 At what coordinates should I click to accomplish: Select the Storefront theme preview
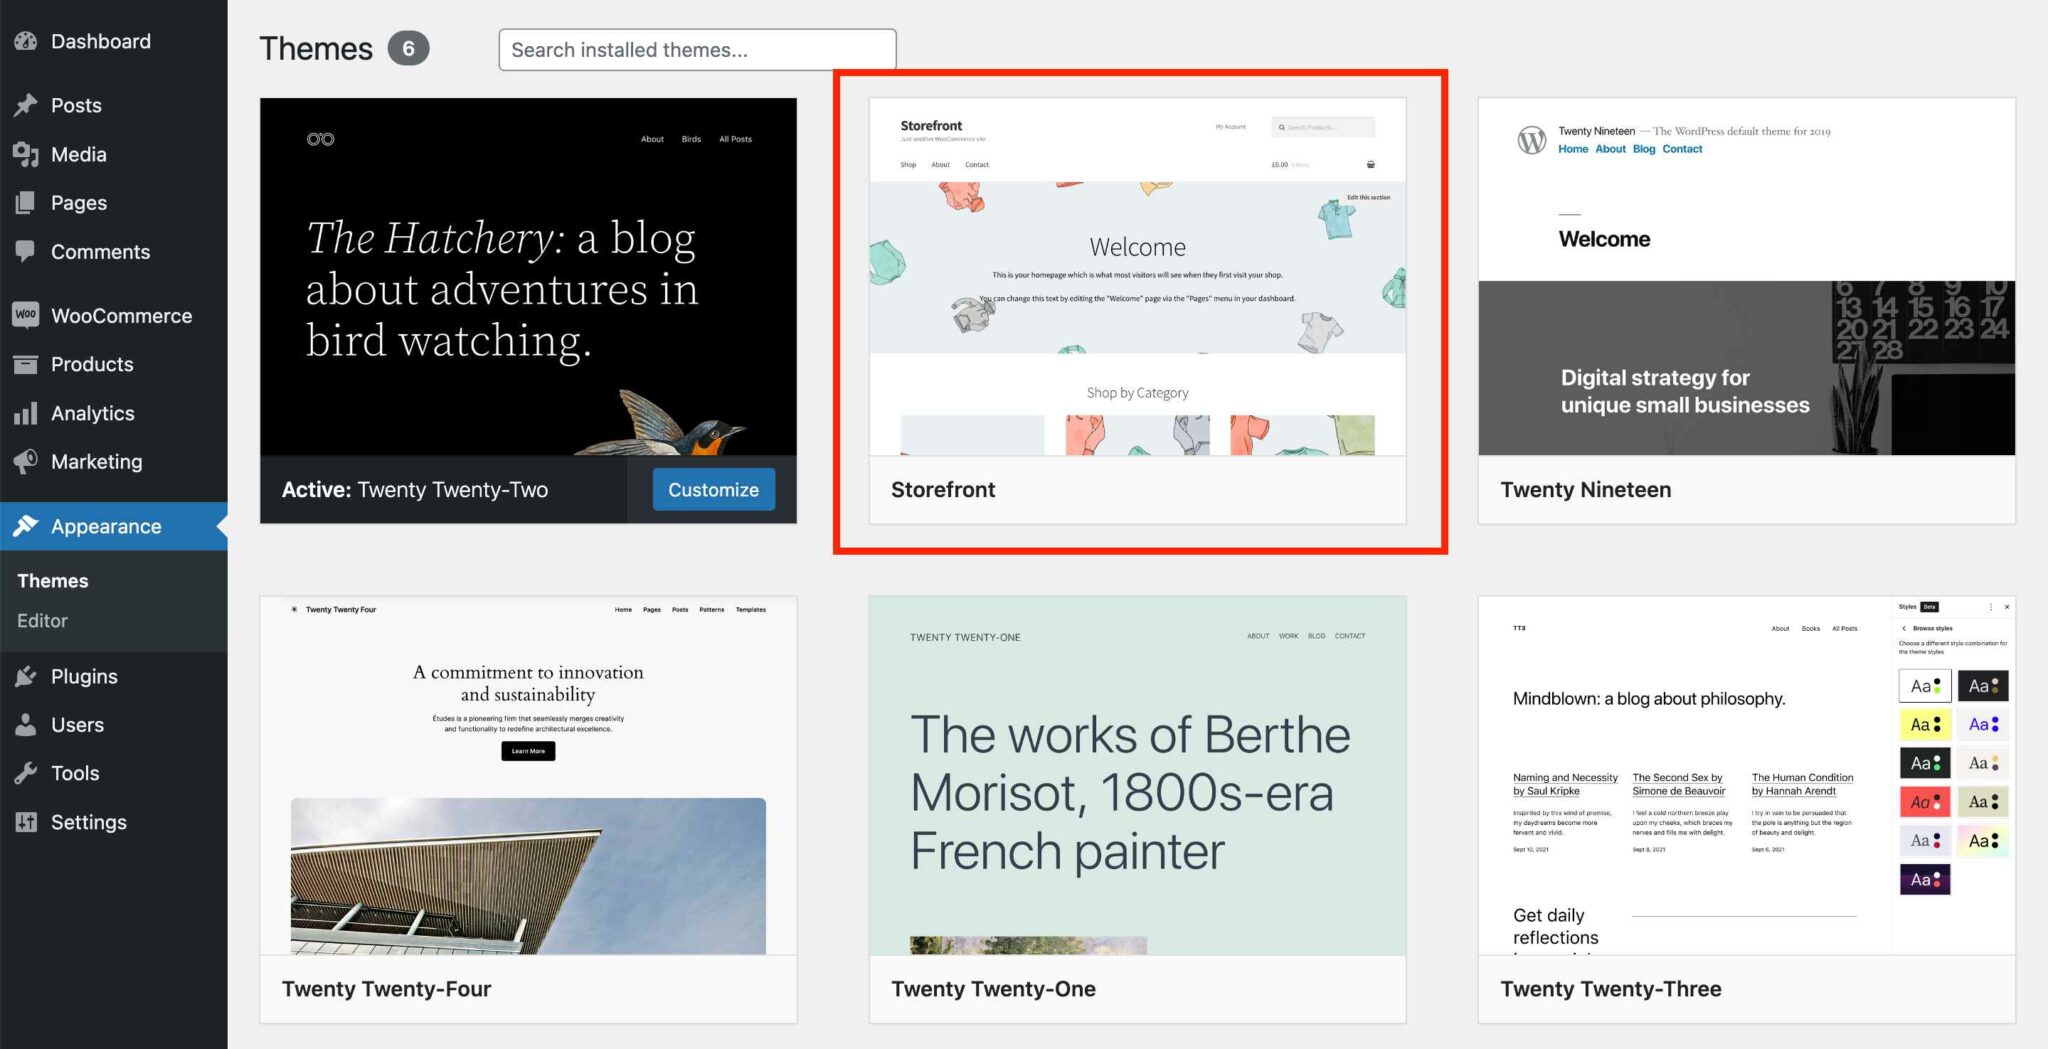(x=1137, y=277)
